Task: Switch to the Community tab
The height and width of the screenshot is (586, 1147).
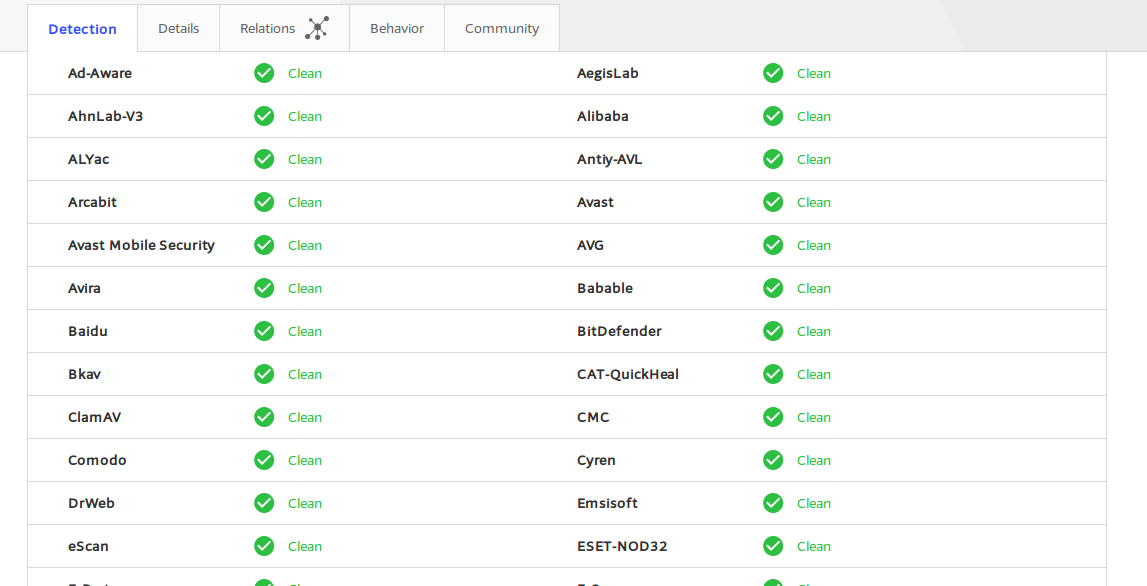Action: (x=502, y=29)
